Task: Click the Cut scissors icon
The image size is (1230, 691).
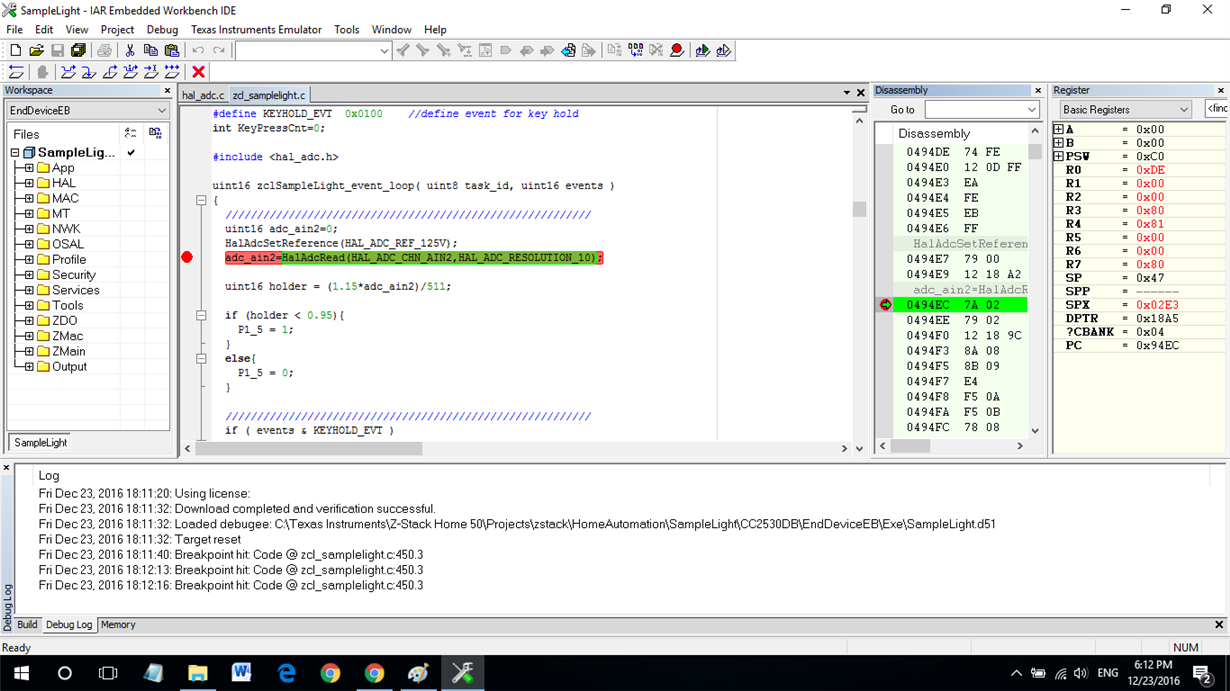Action: tap(130, 50)
